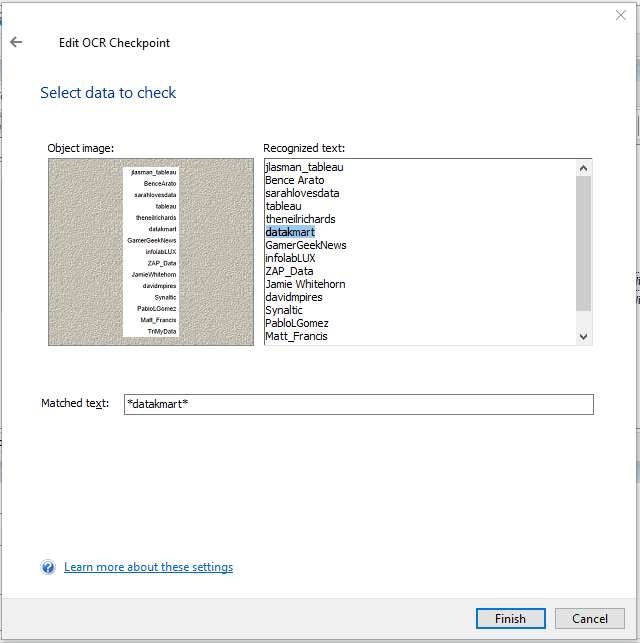Select sarahlovesdata in recognized text
The height and width of the screenshot is (643, 640).
pos(302,193)
